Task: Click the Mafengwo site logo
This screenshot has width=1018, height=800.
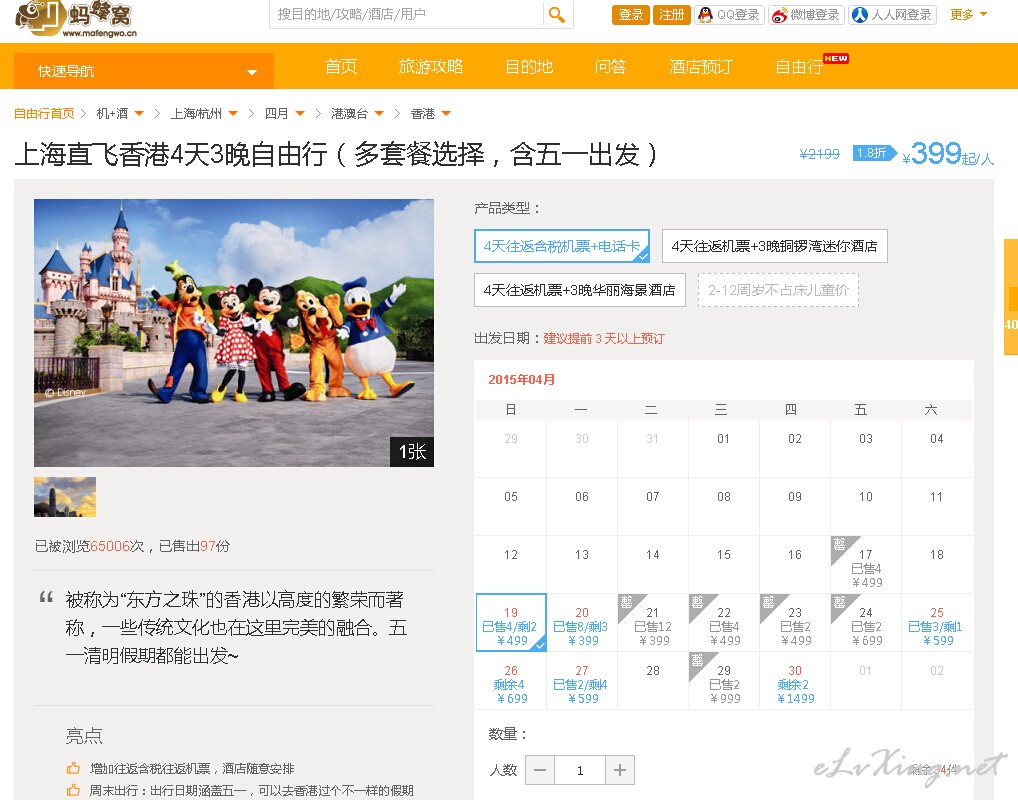Action: 76,18
